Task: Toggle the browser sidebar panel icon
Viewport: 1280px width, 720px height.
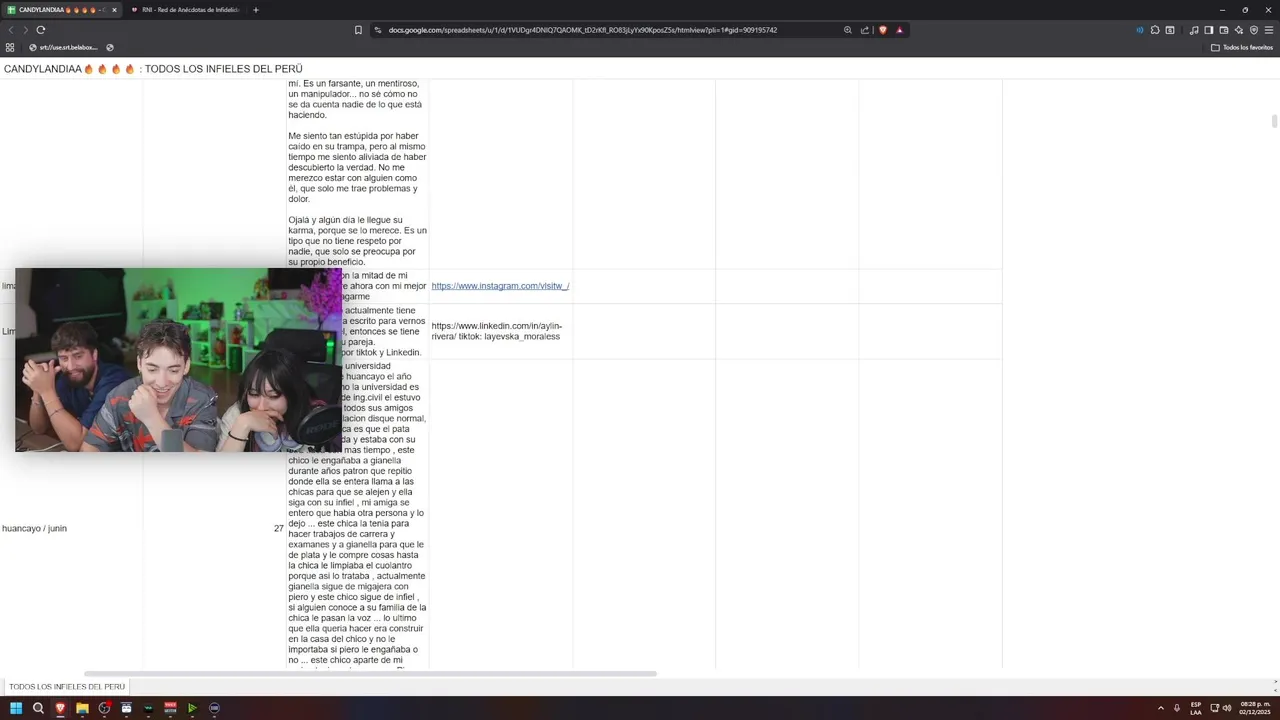Action: [1208, 30]
